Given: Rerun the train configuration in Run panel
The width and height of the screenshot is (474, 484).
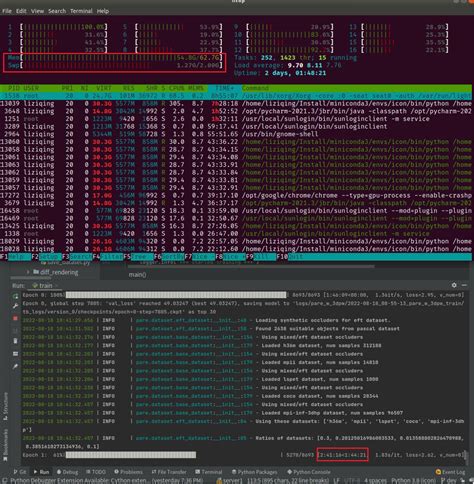Looking at the screenshot, I should (15, 296).
